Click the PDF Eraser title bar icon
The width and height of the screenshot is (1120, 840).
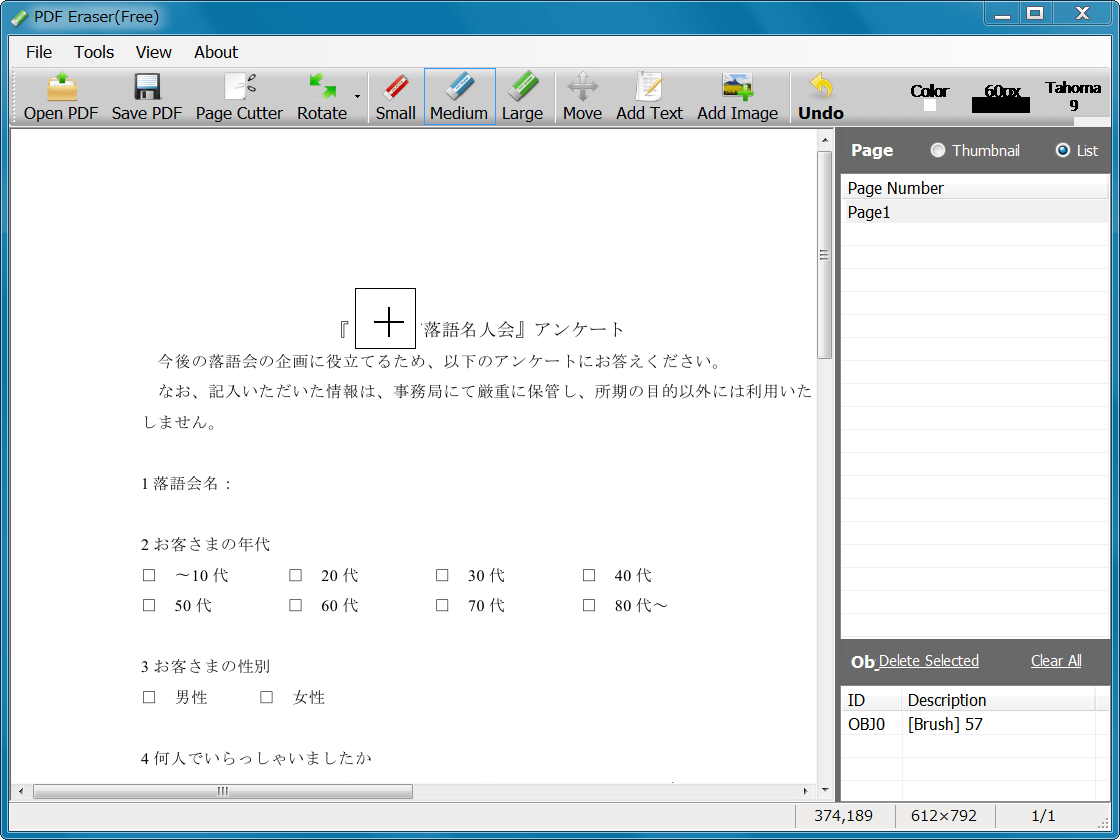(x=19, y=16)
